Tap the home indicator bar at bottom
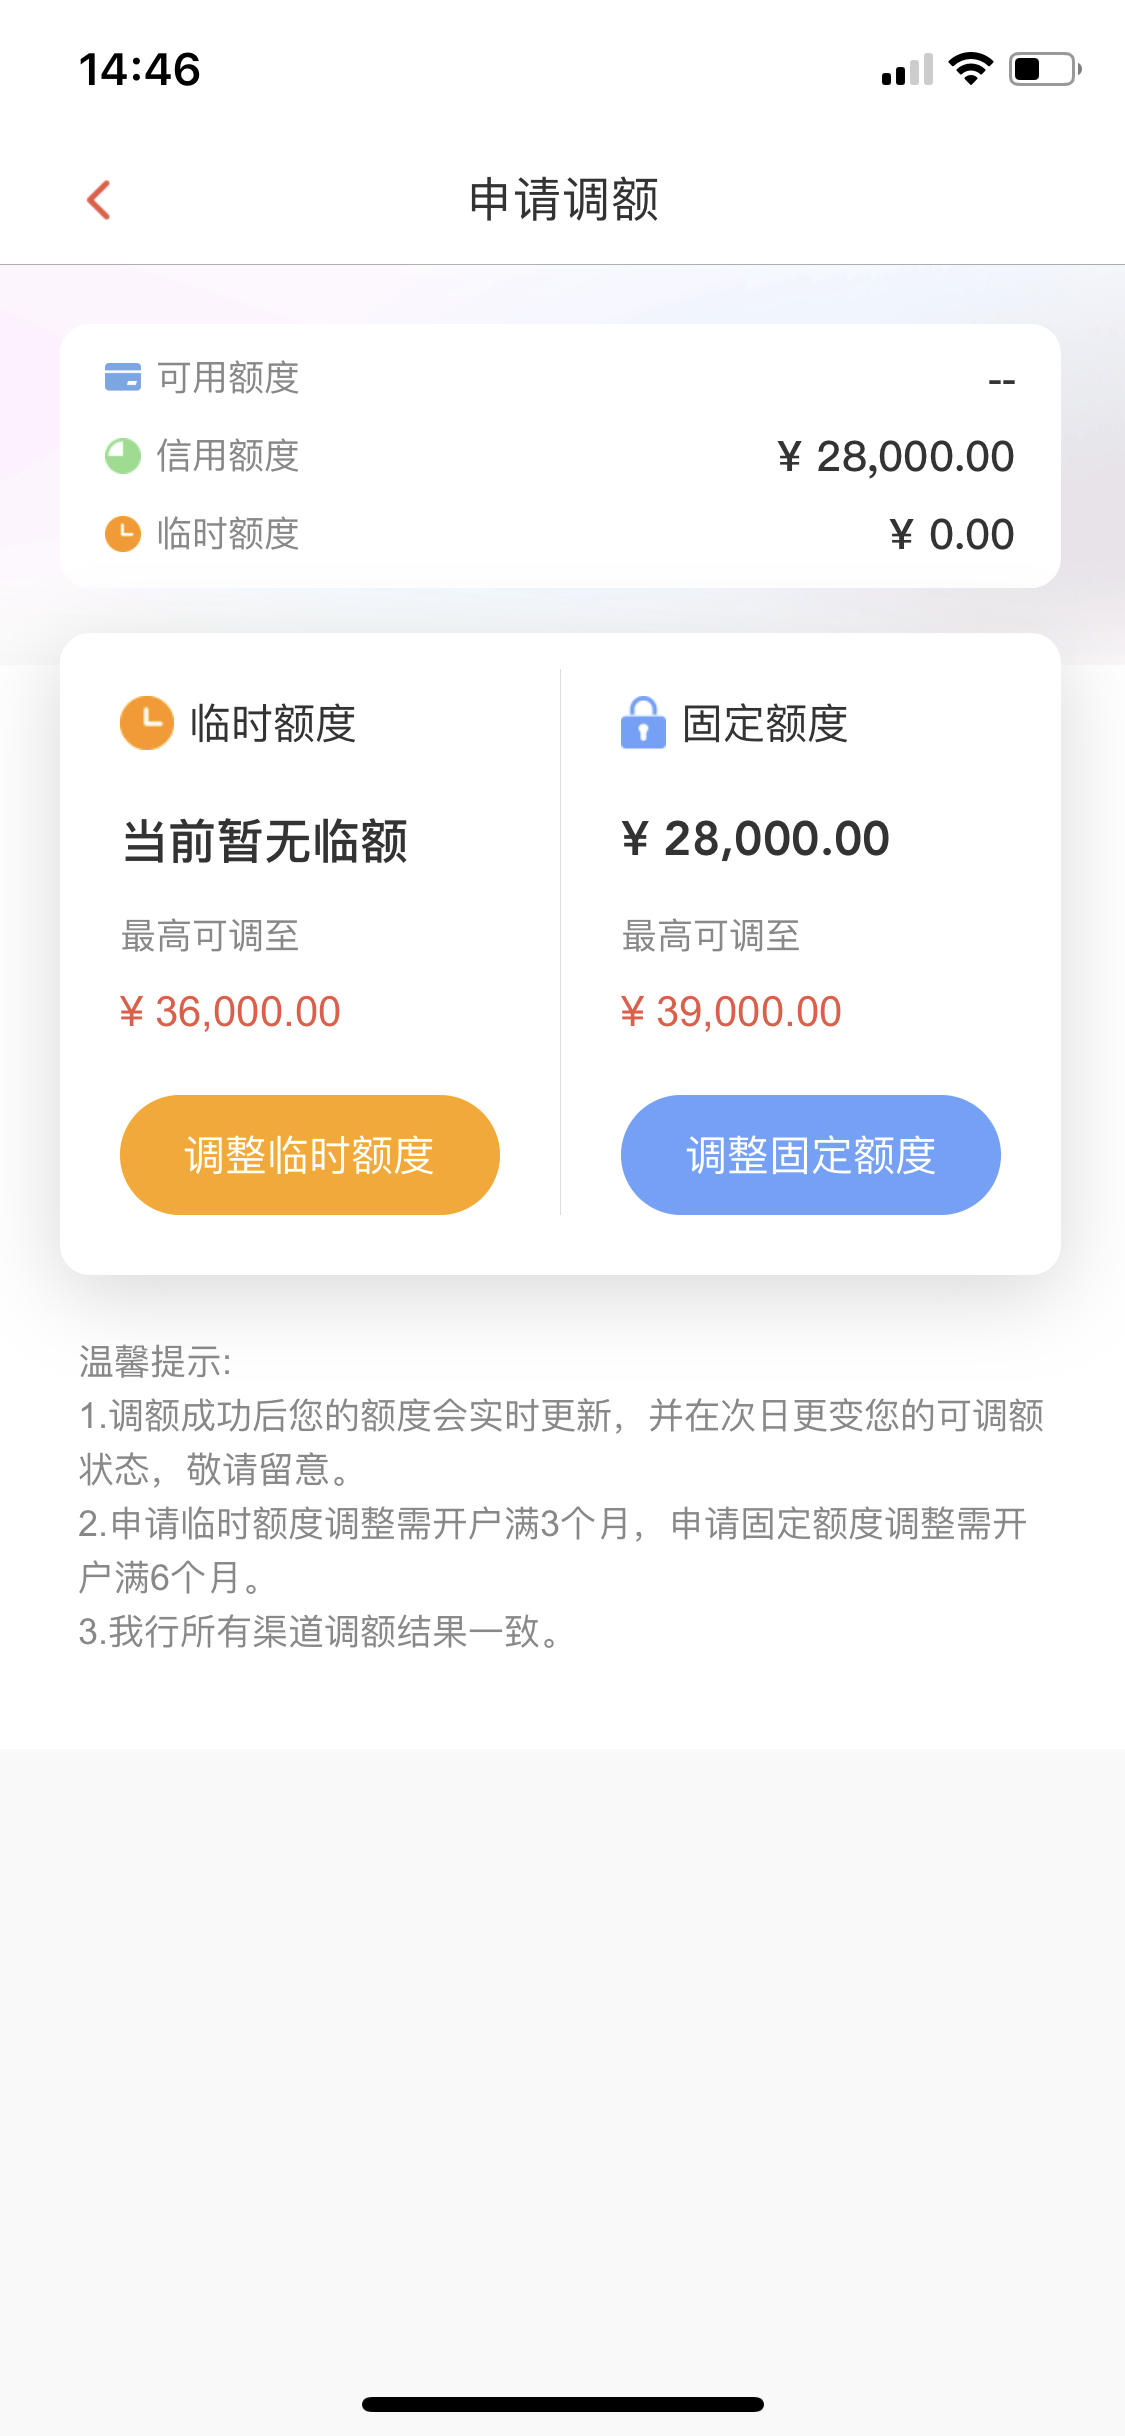The image size is (1125, 2436). click(563, 2404)
